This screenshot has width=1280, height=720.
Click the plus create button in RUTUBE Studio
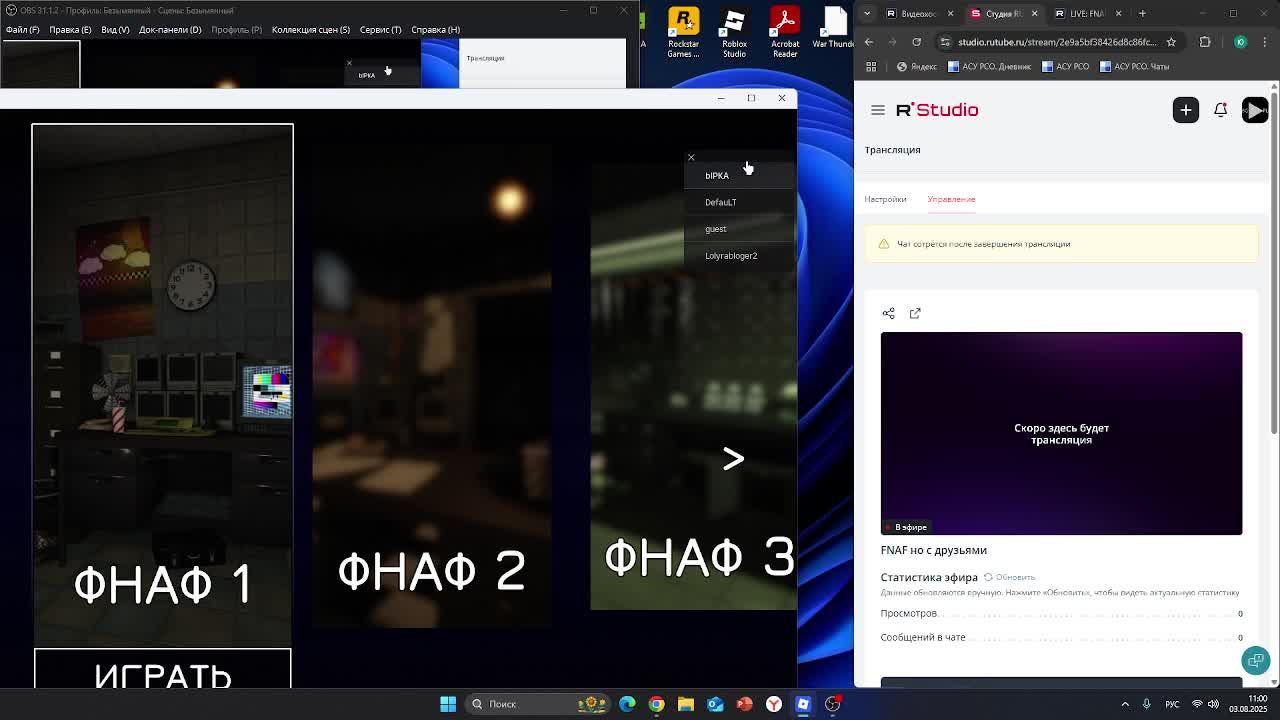point(1185,110)
